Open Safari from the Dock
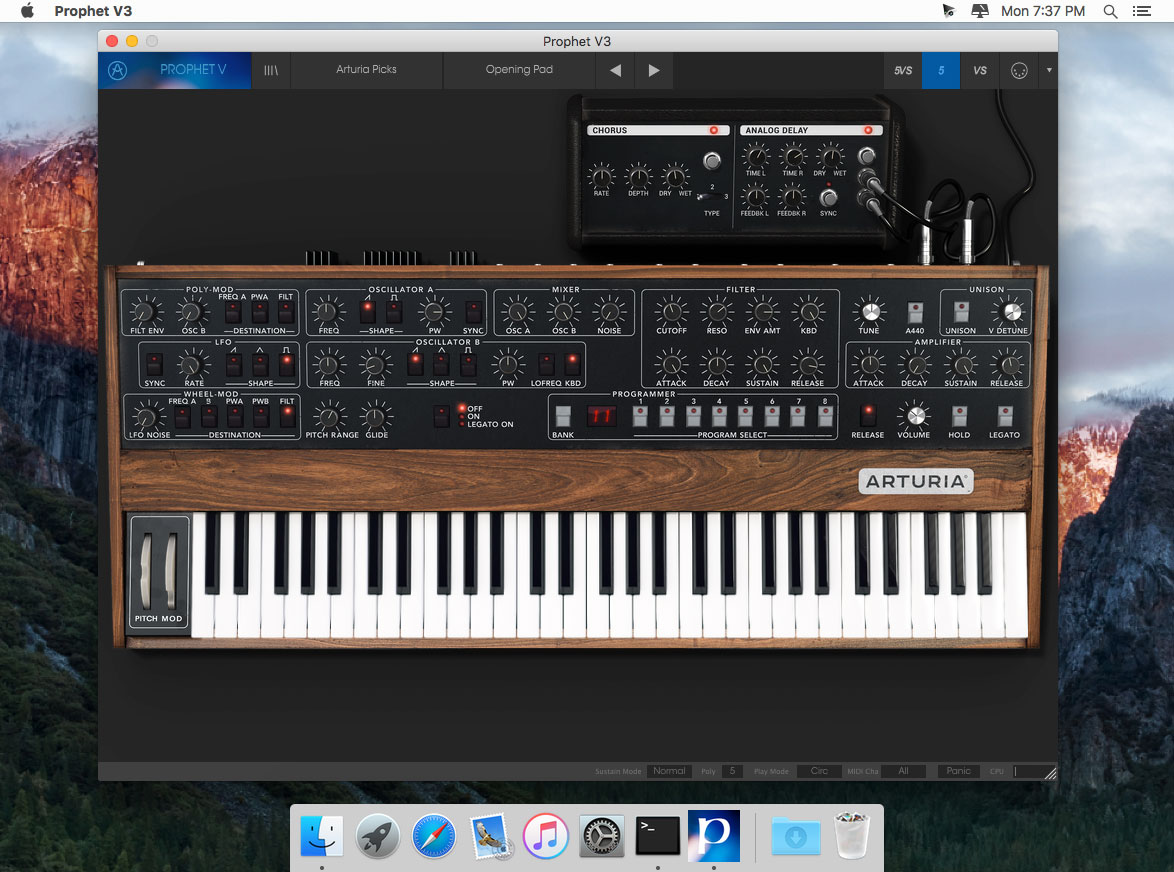The image size is (1174, 872). point(434,835)
